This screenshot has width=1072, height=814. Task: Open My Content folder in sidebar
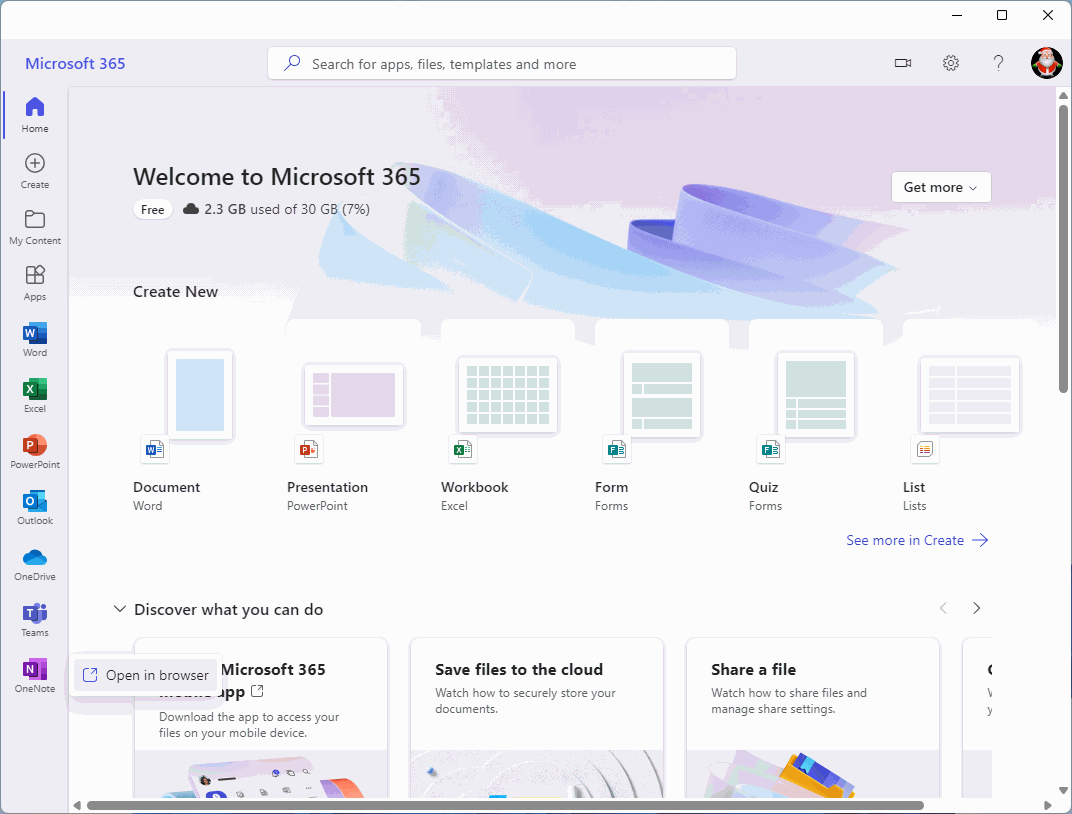coord(35,227)
